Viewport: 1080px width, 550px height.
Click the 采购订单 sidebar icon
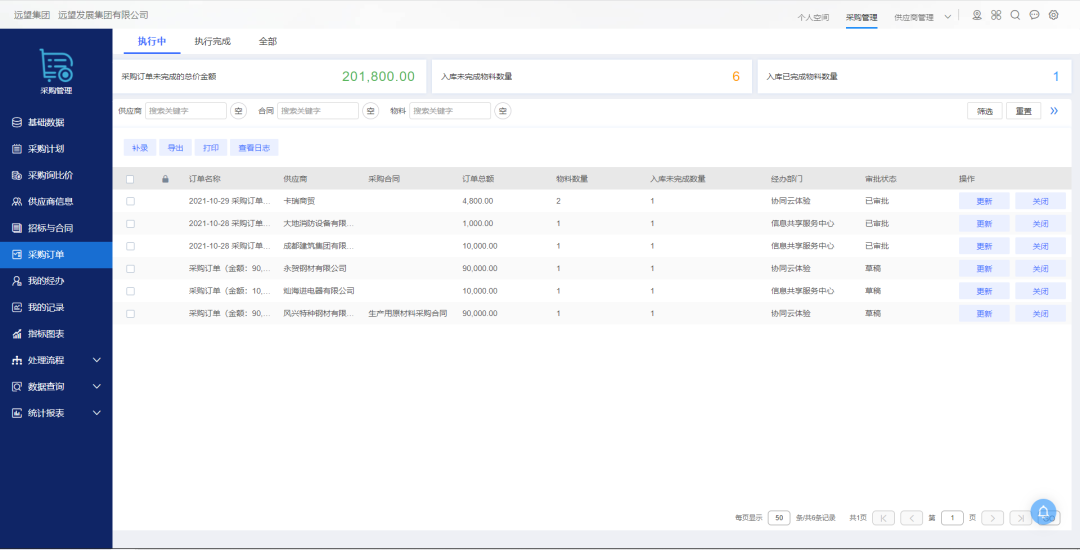(x=17, y=255)
